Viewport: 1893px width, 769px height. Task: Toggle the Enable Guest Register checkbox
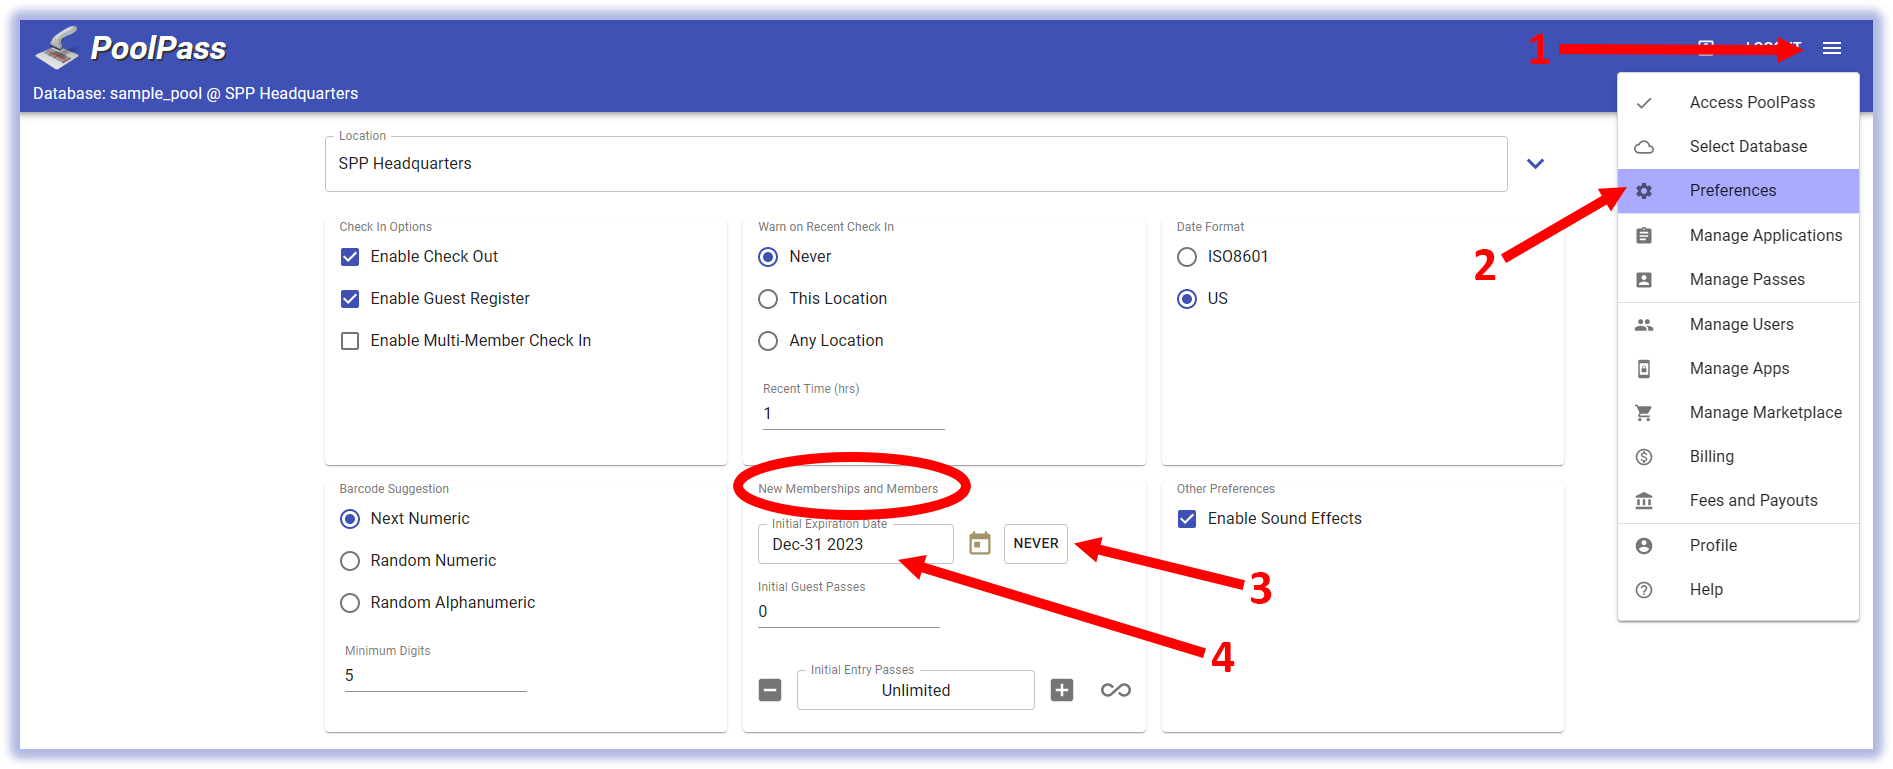pos(350,299)
